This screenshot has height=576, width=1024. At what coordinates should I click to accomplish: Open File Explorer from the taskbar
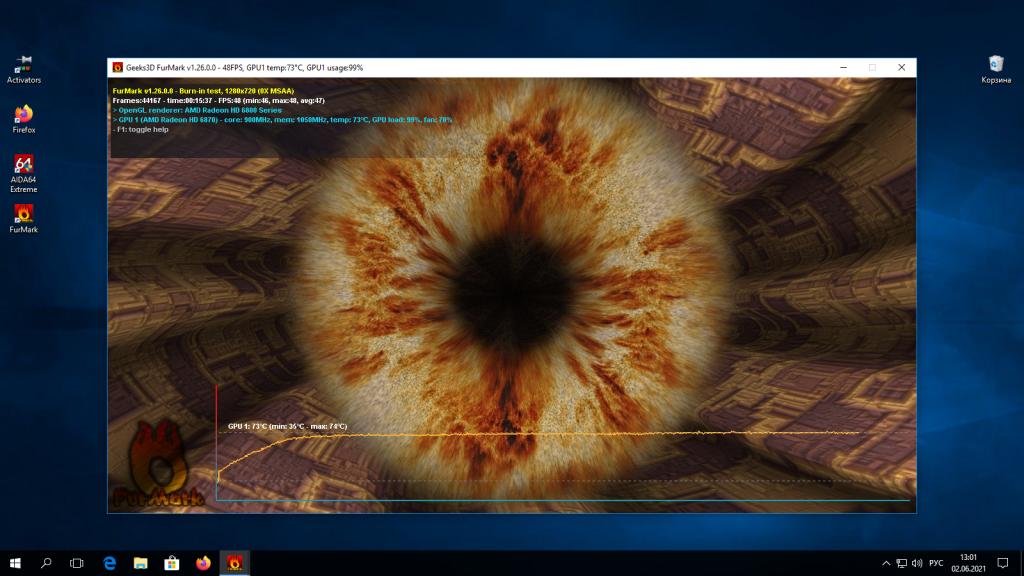point(140,563)
